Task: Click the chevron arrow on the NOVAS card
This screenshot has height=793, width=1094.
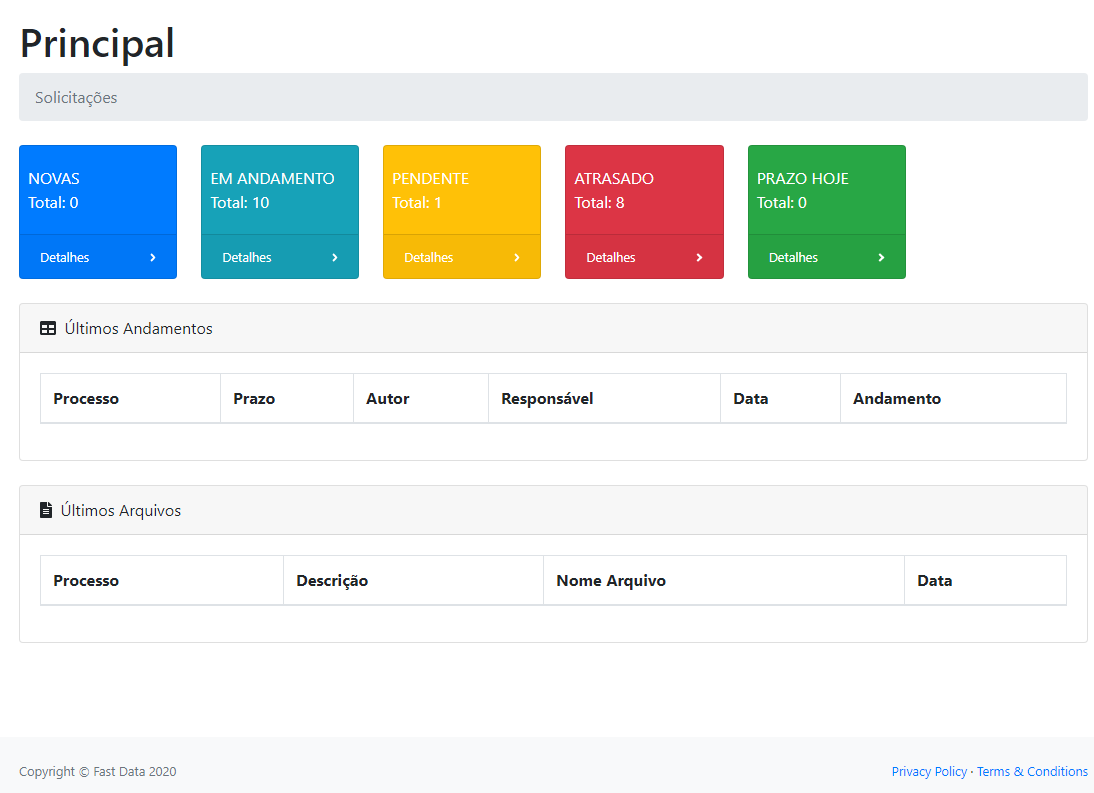Action: click(153, 257)
